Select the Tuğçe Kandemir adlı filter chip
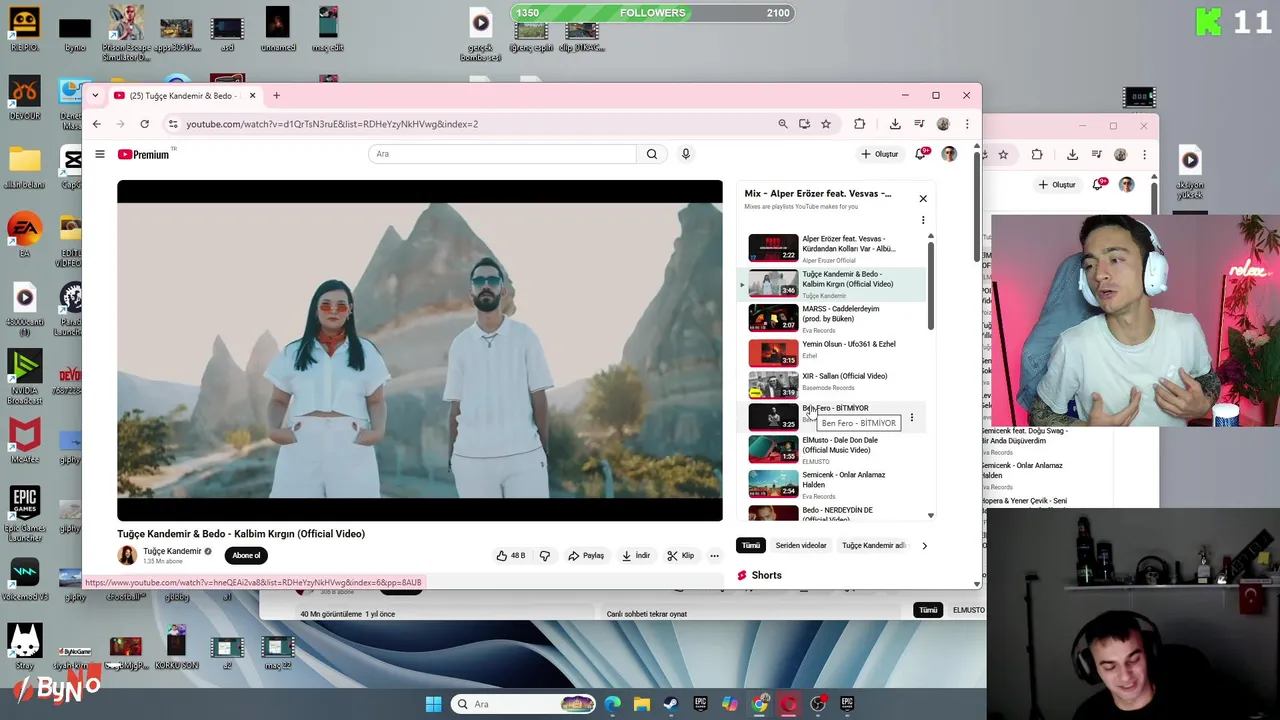The height and width of the screenshot is (720, 1280). [874, 545]
